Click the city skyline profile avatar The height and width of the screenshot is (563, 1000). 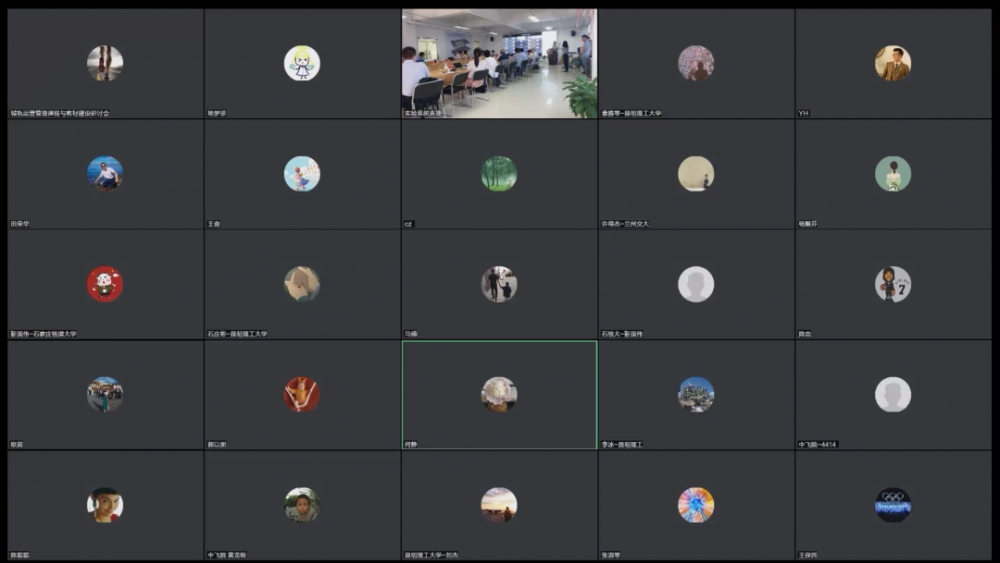click(x=696, y=394)
